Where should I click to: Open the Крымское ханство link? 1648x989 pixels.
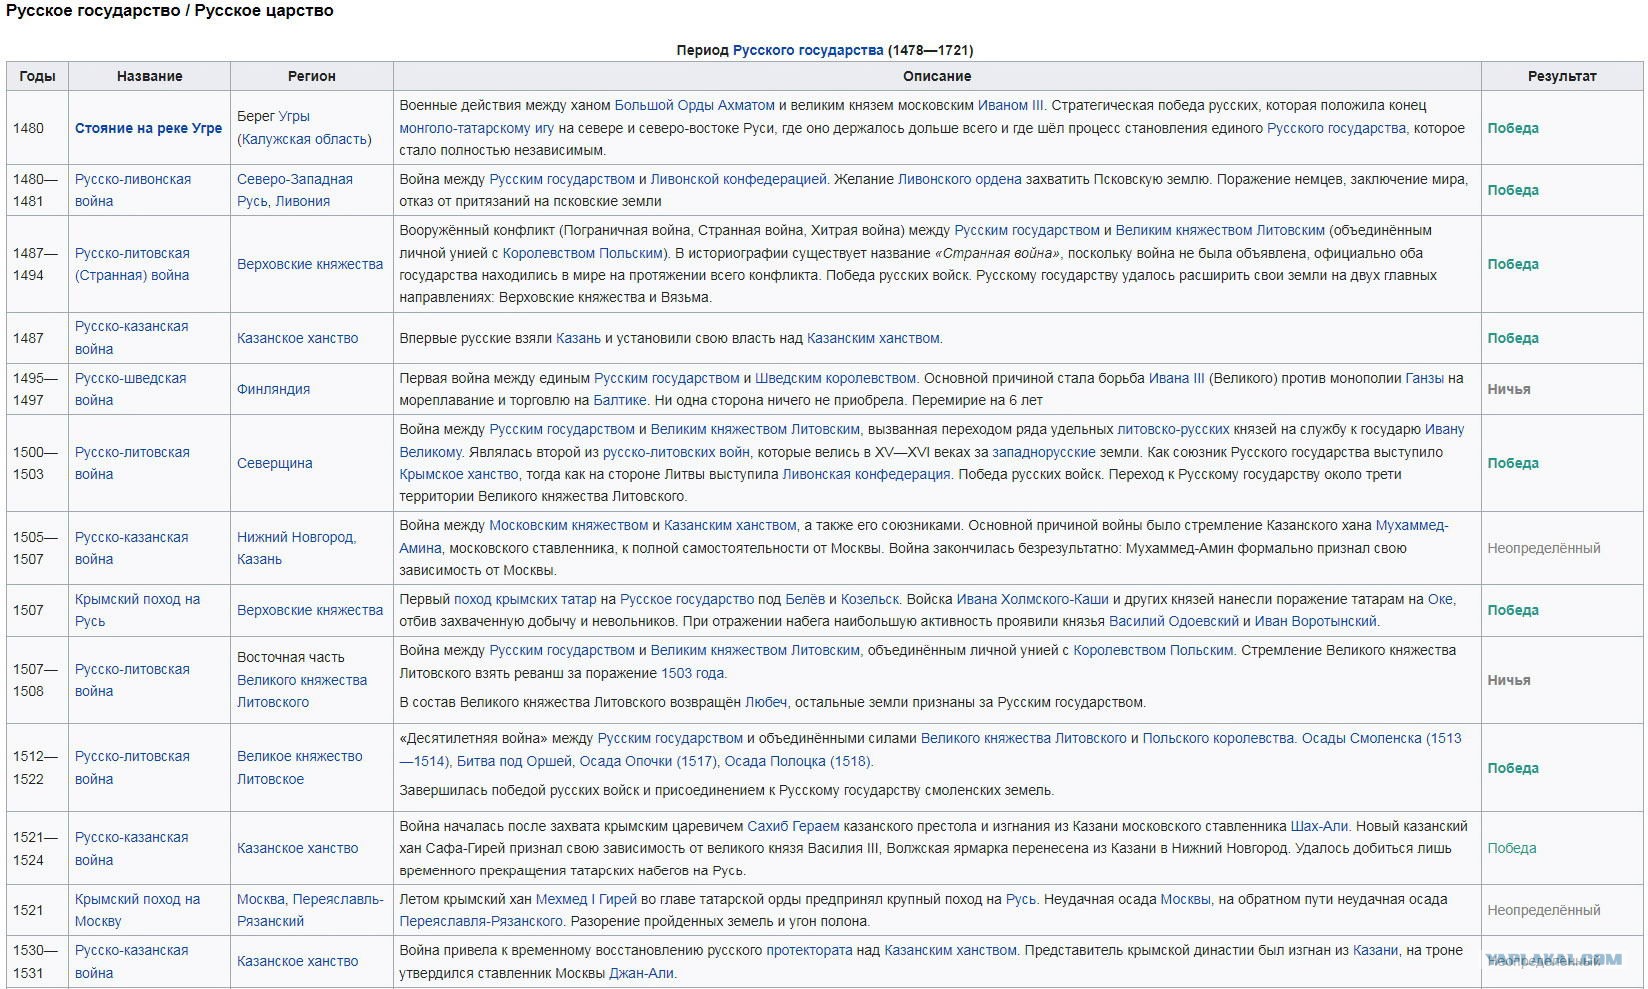pyautogui.click(x=459, y=474)
